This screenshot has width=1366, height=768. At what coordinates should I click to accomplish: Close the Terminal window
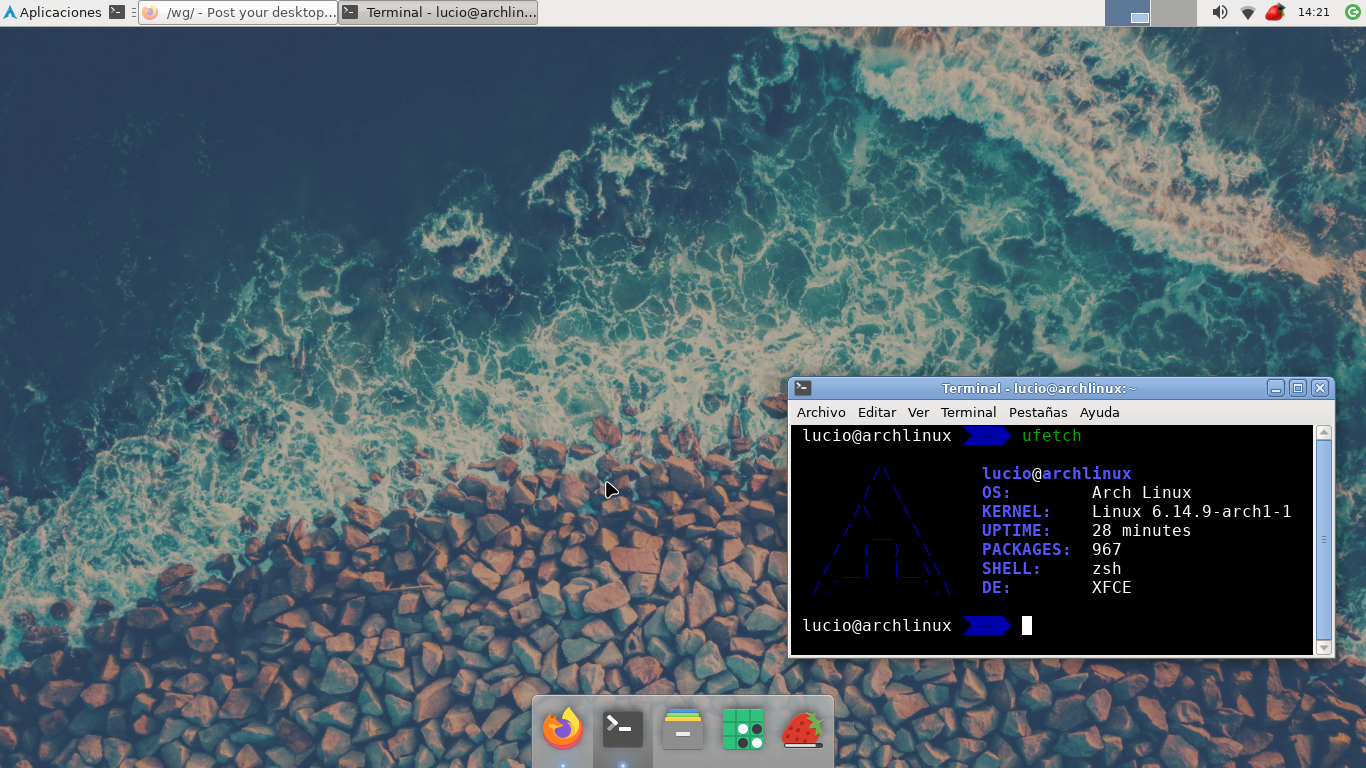click(x=1320, y=388)
